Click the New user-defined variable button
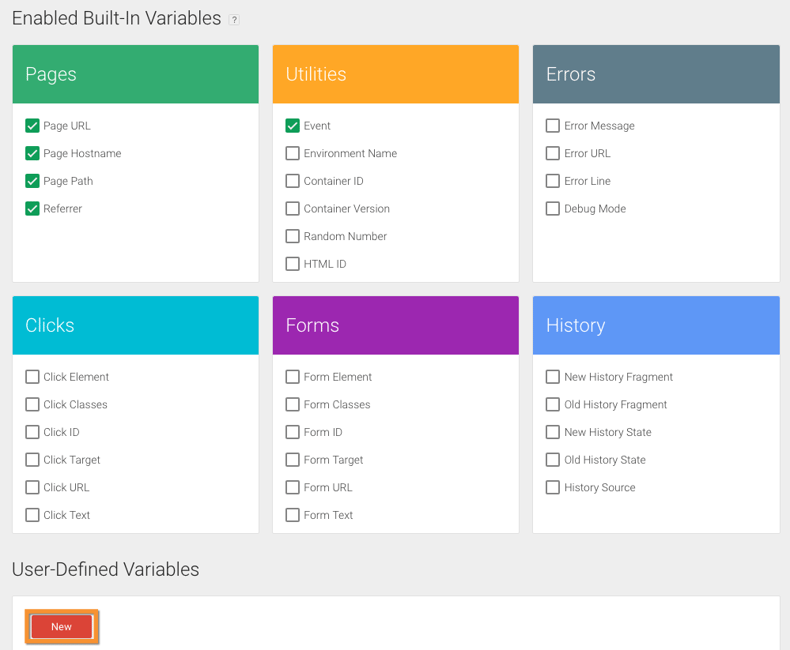 click(61, 626)
